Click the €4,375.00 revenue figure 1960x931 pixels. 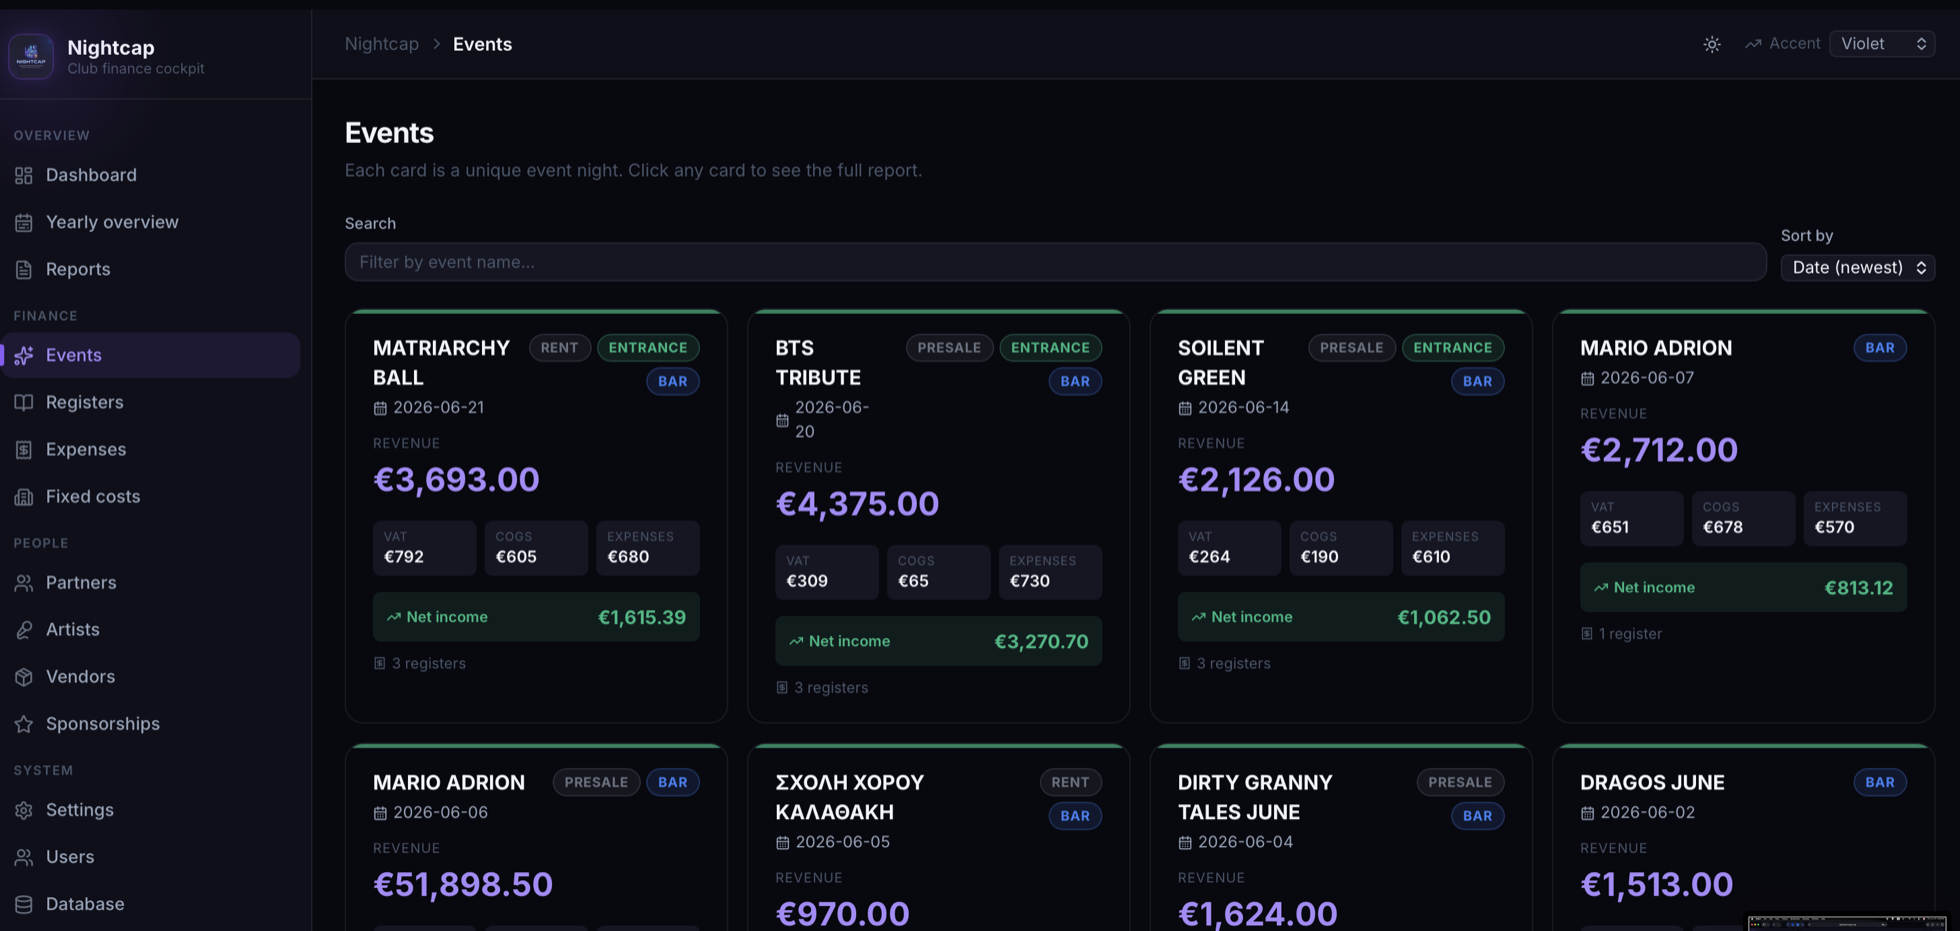857,504
